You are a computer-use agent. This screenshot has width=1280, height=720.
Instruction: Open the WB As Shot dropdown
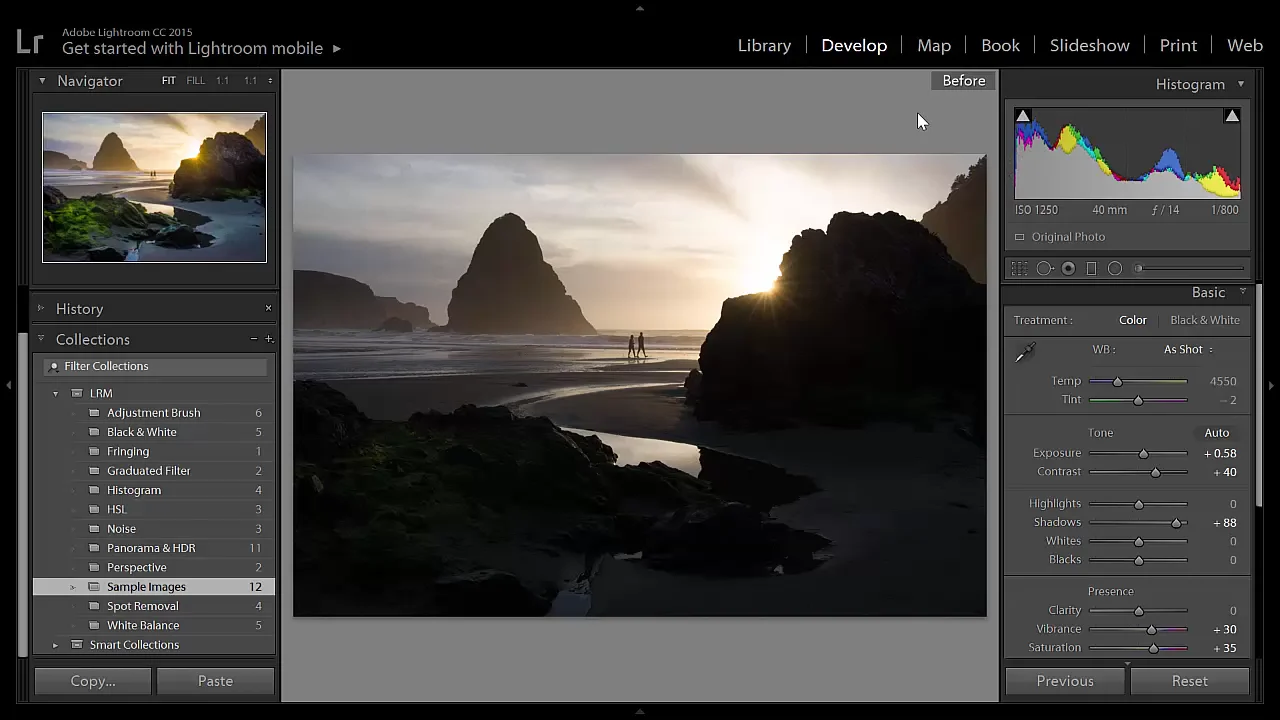pyautogui.click(x=1188, y=349)
